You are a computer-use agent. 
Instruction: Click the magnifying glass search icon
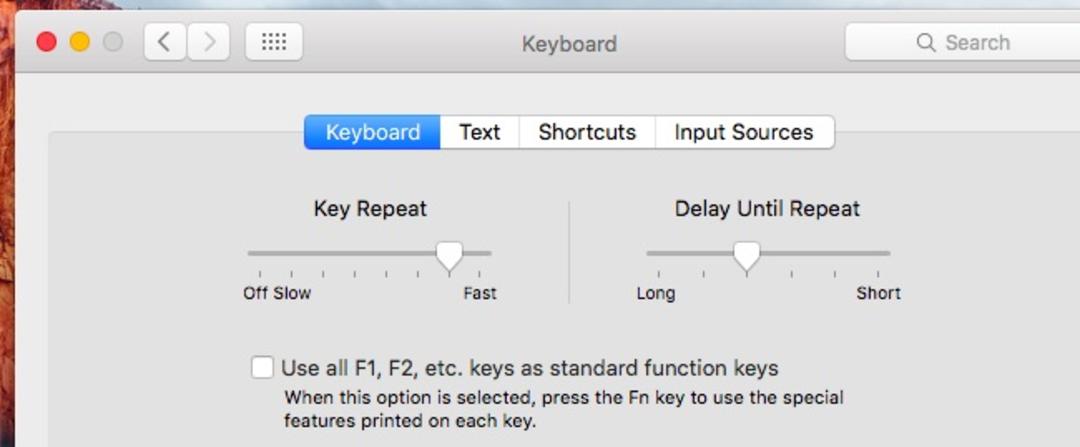point(926,43)
